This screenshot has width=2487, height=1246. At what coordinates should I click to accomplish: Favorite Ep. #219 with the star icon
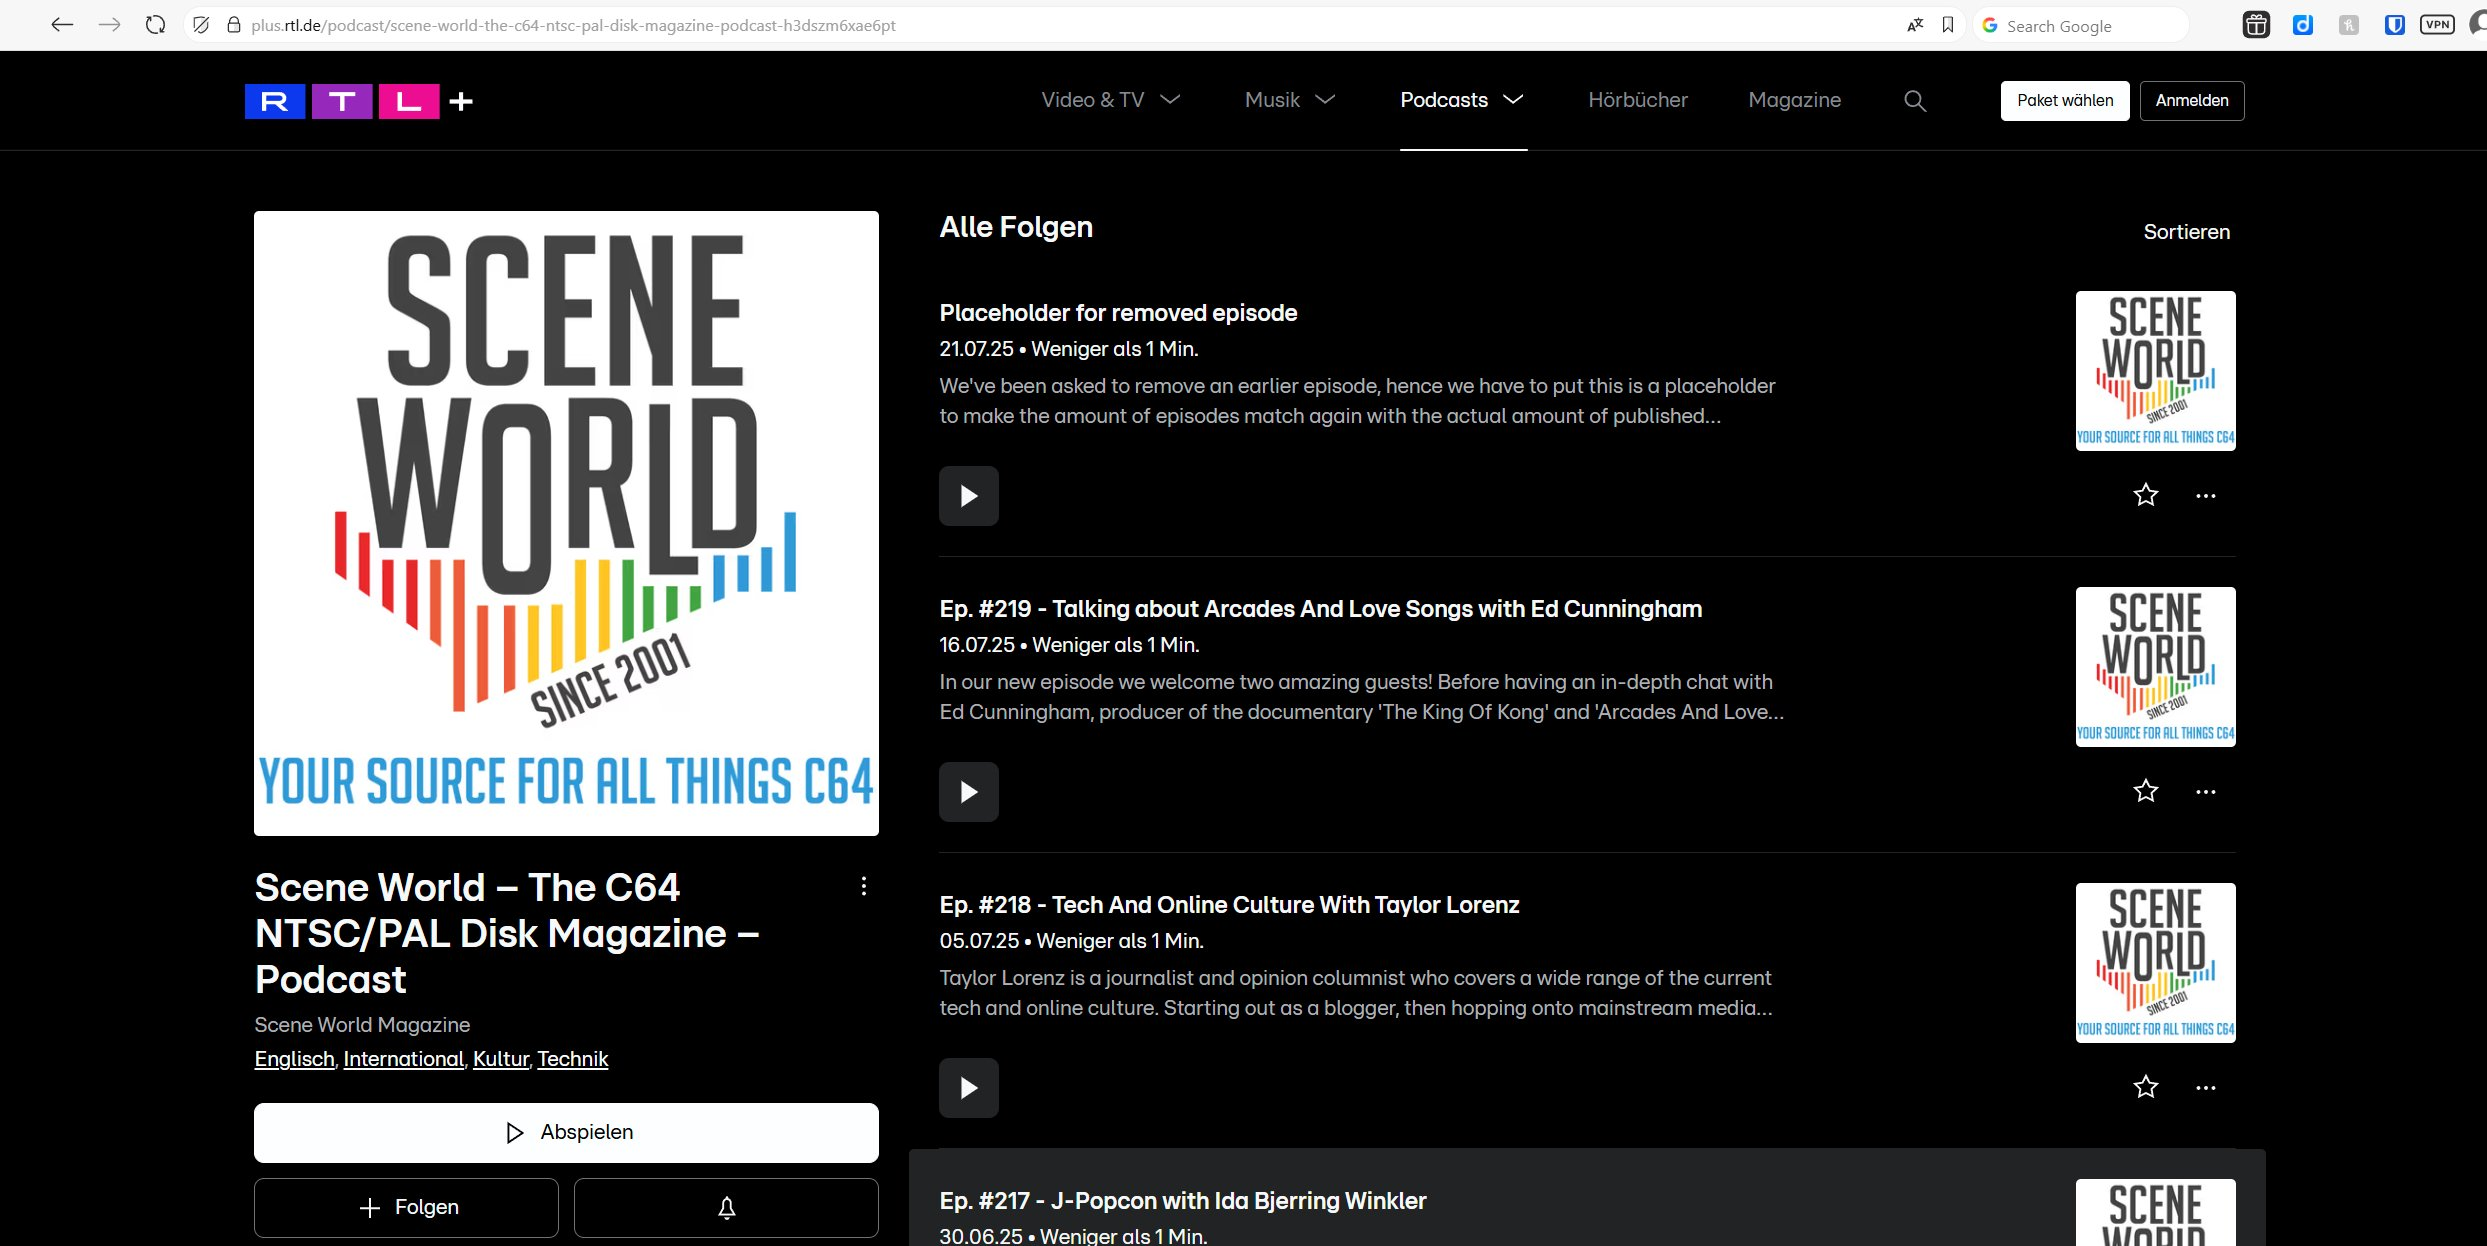coord(2146,791)
